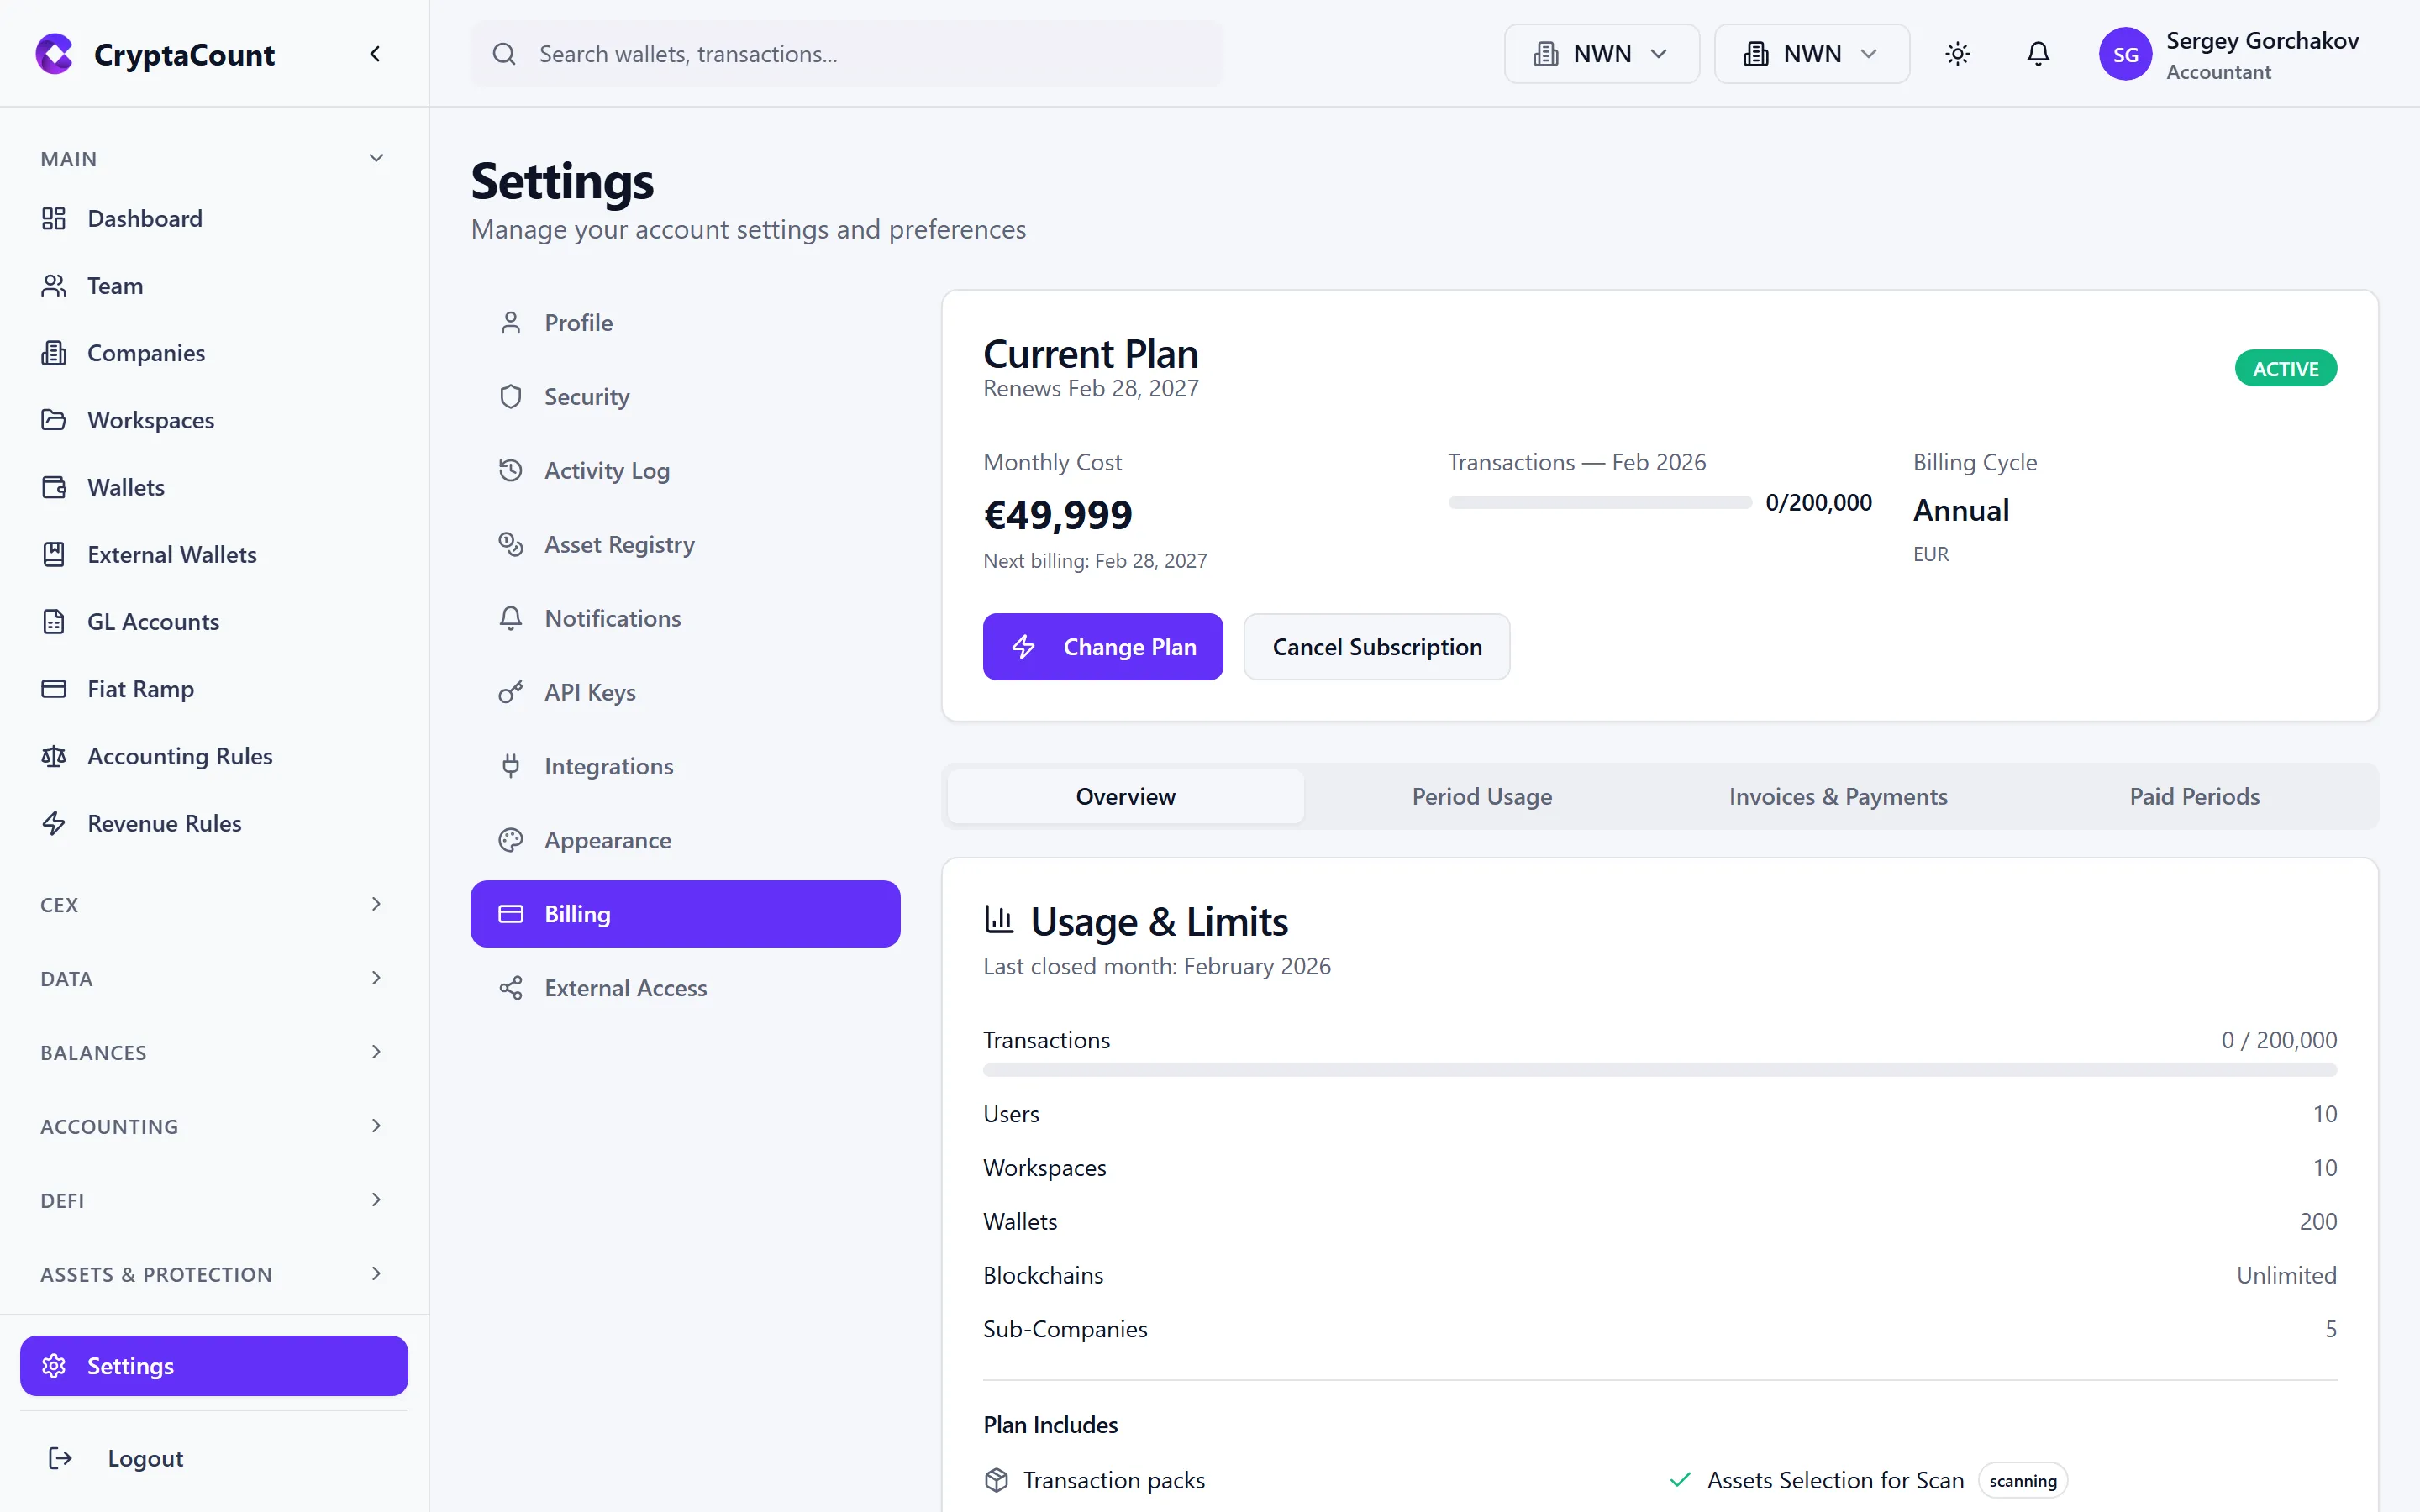
Task: Click the Change Plan button
Action: [x=1102, y=647]
